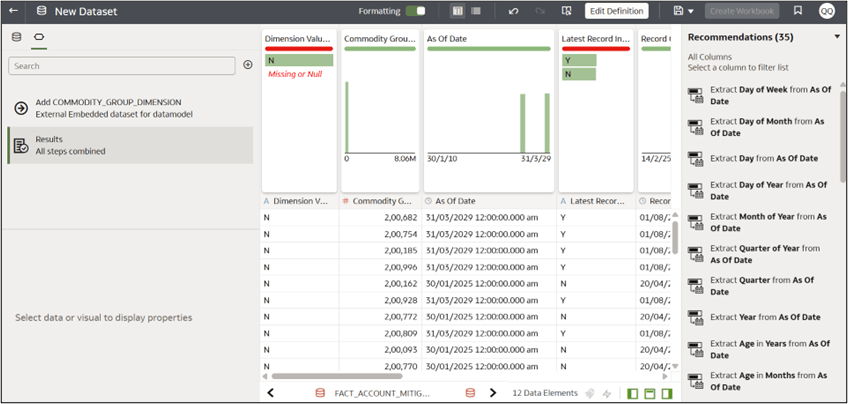The width and height of the screenshot is (848, 404).
Task: Click the Commodity G... column header
Action: click(x=380, y=201)
